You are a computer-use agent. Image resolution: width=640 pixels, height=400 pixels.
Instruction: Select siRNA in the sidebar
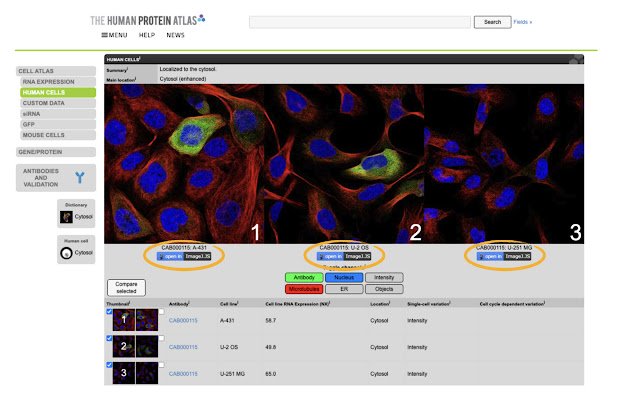click(58, 113)
